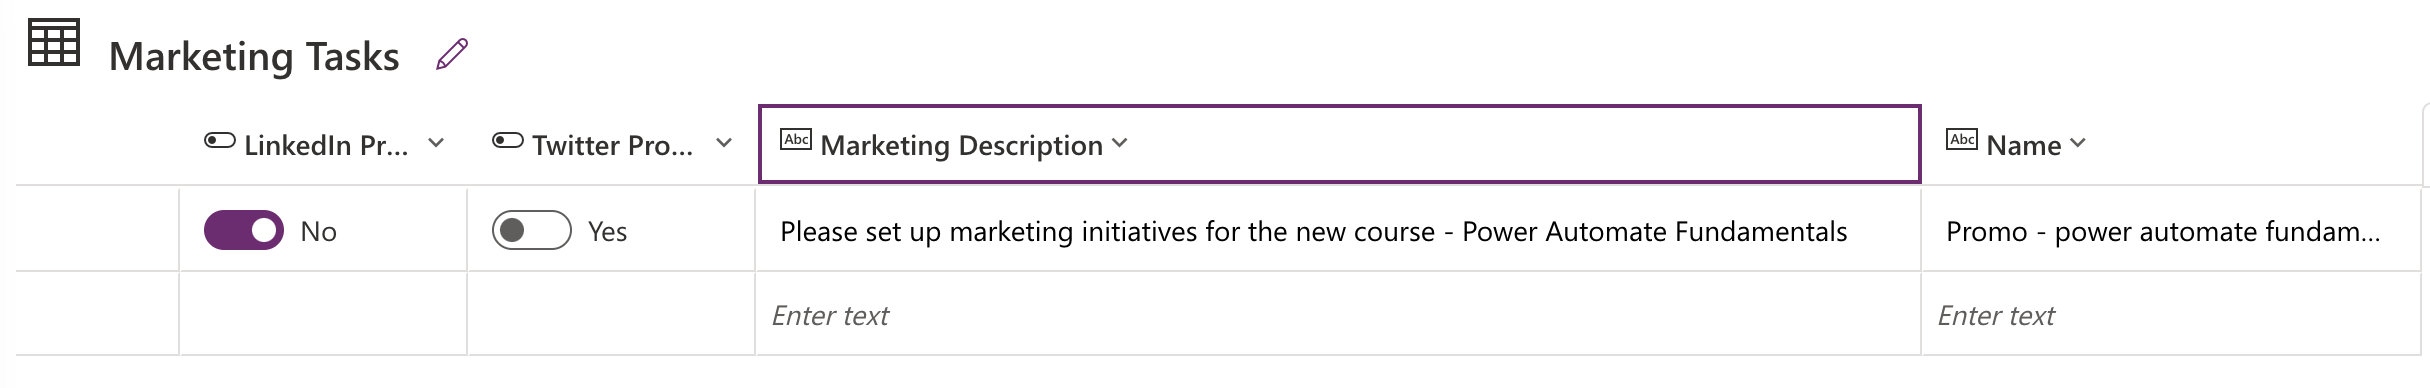The height and width of the screenshot is (388, 2430).
Task: Open the Marketing Description column dropdown chevron
Action: tap(1120, 143)
